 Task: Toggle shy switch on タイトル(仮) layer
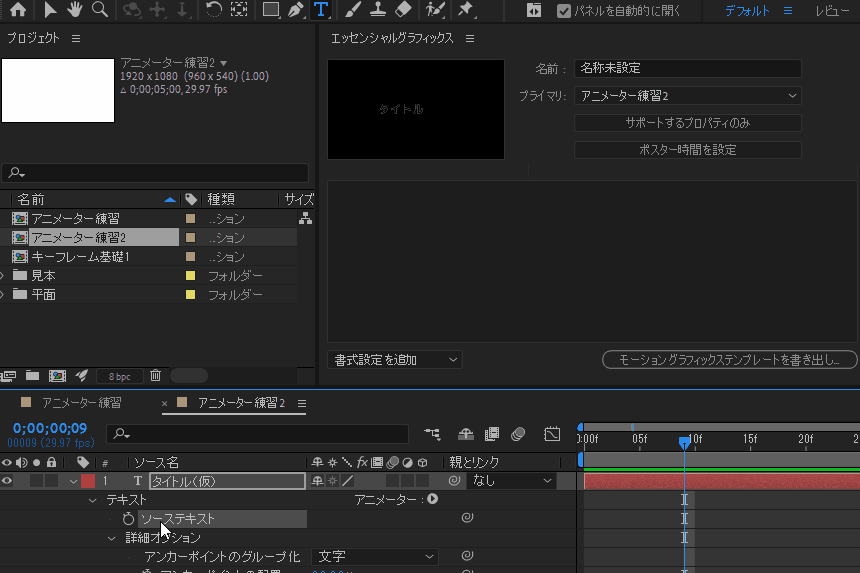coord(317,481)
